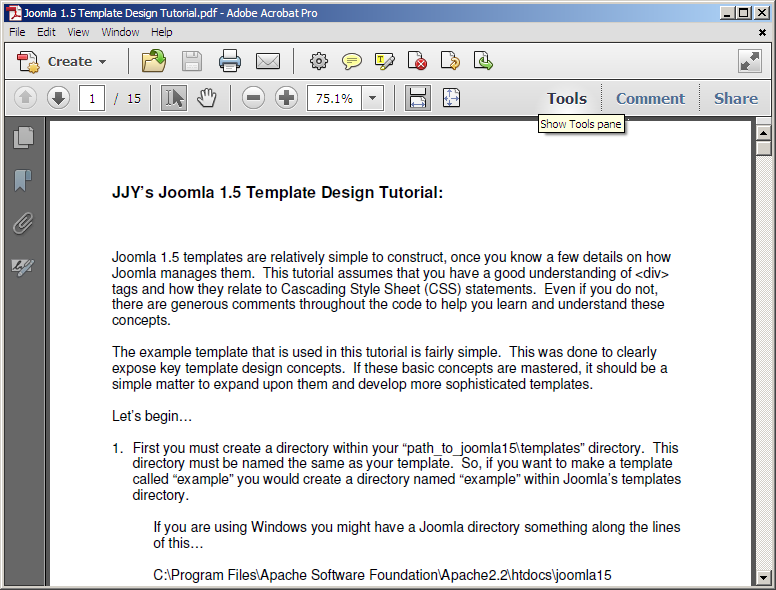
Task: Click the Adobe Acrobat title bar icon
Action: click(x=14, y=13)
